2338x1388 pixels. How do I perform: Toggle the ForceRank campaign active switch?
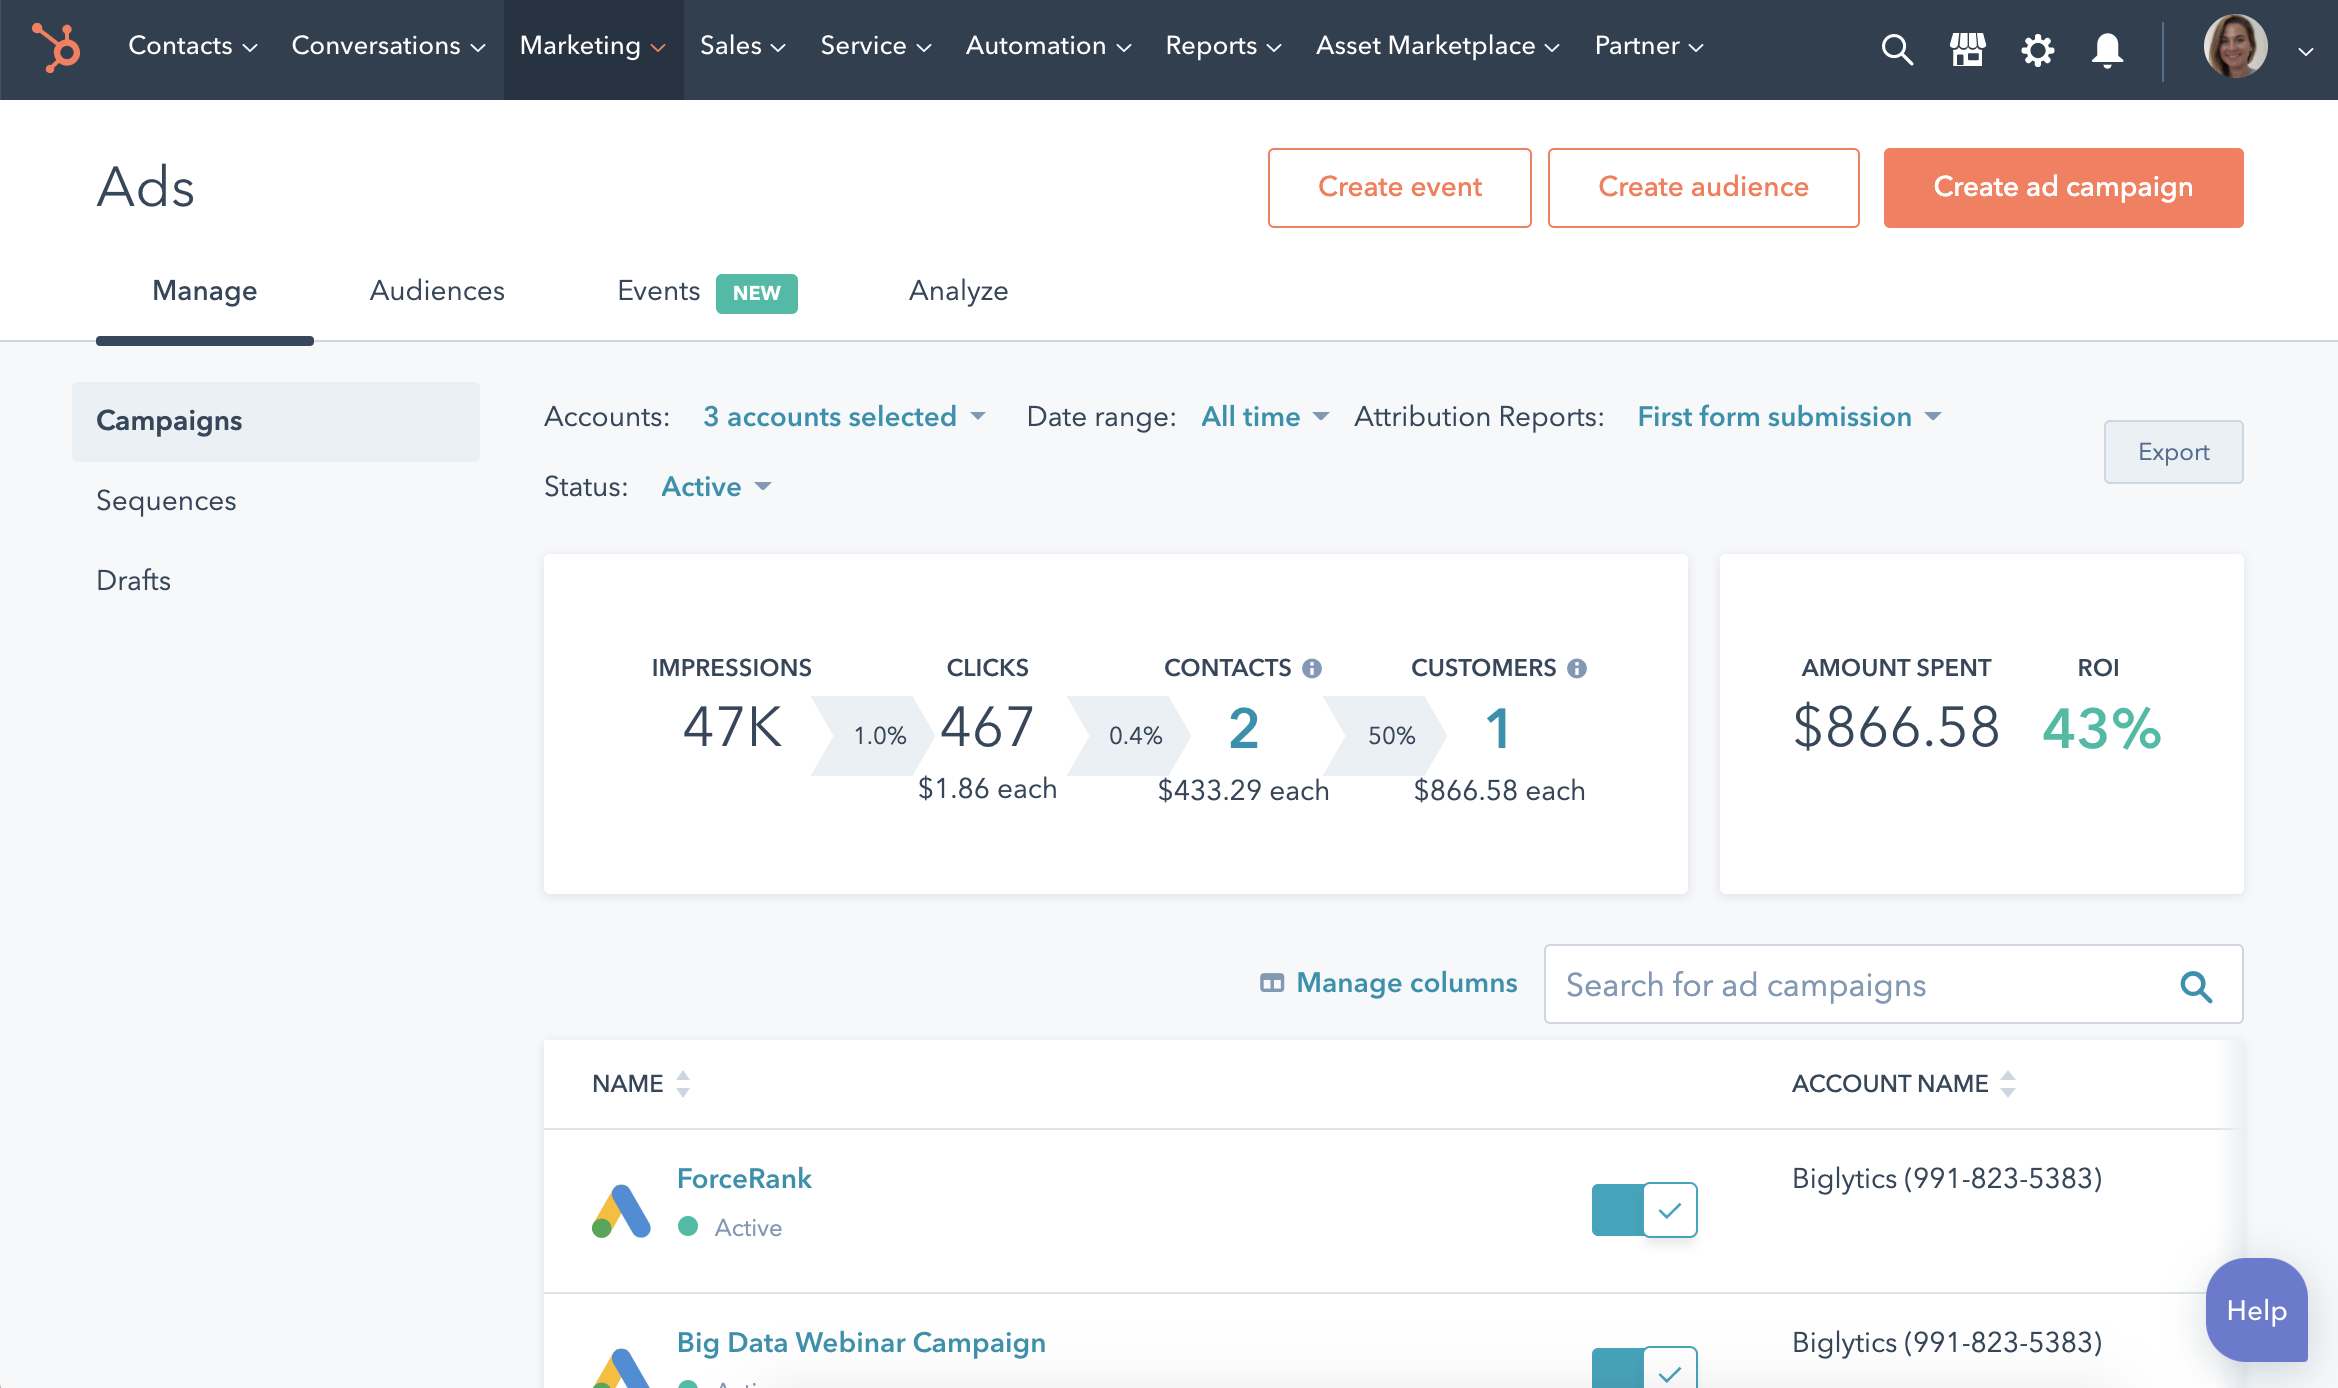[x=1644, y=1210]
